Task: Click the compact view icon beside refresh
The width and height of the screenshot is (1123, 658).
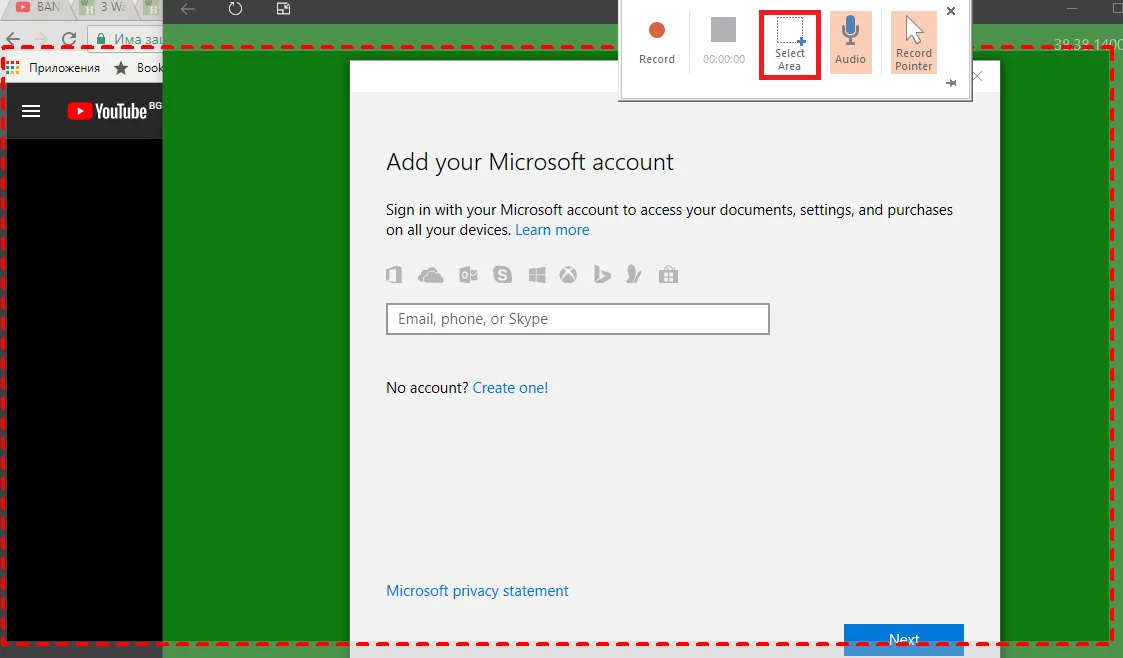Action: [284, 9]
